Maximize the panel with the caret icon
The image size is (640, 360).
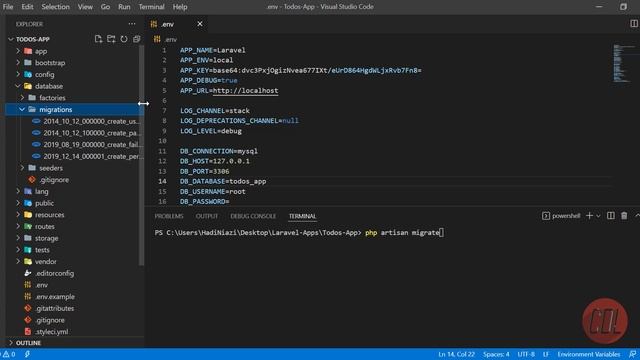pos(637,216)
